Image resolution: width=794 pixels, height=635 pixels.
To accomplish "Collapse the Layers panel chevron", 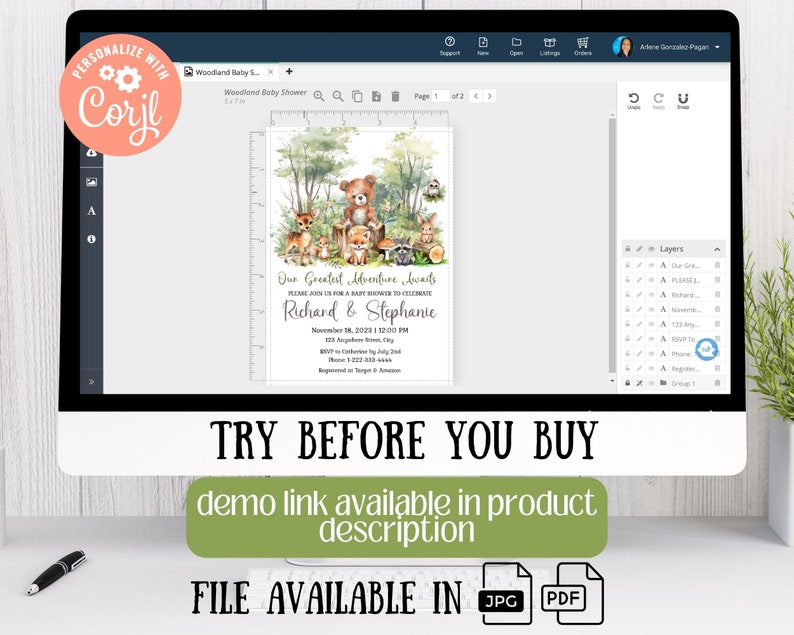I will coord(717,249).
